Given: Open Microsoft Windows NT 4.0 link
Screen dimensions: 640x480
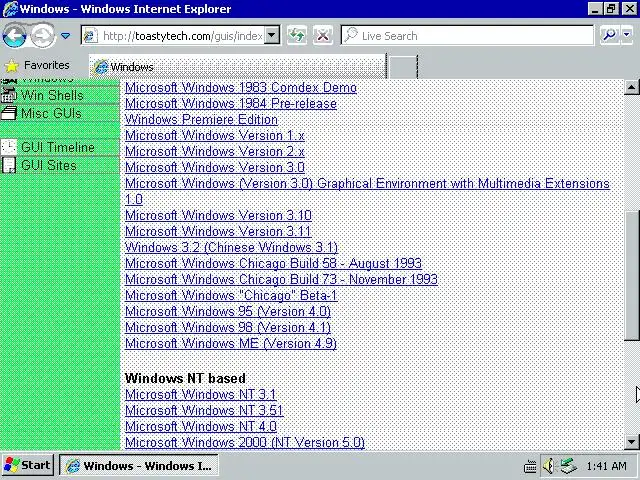Looking at the screenshot, I should point(201,427).
